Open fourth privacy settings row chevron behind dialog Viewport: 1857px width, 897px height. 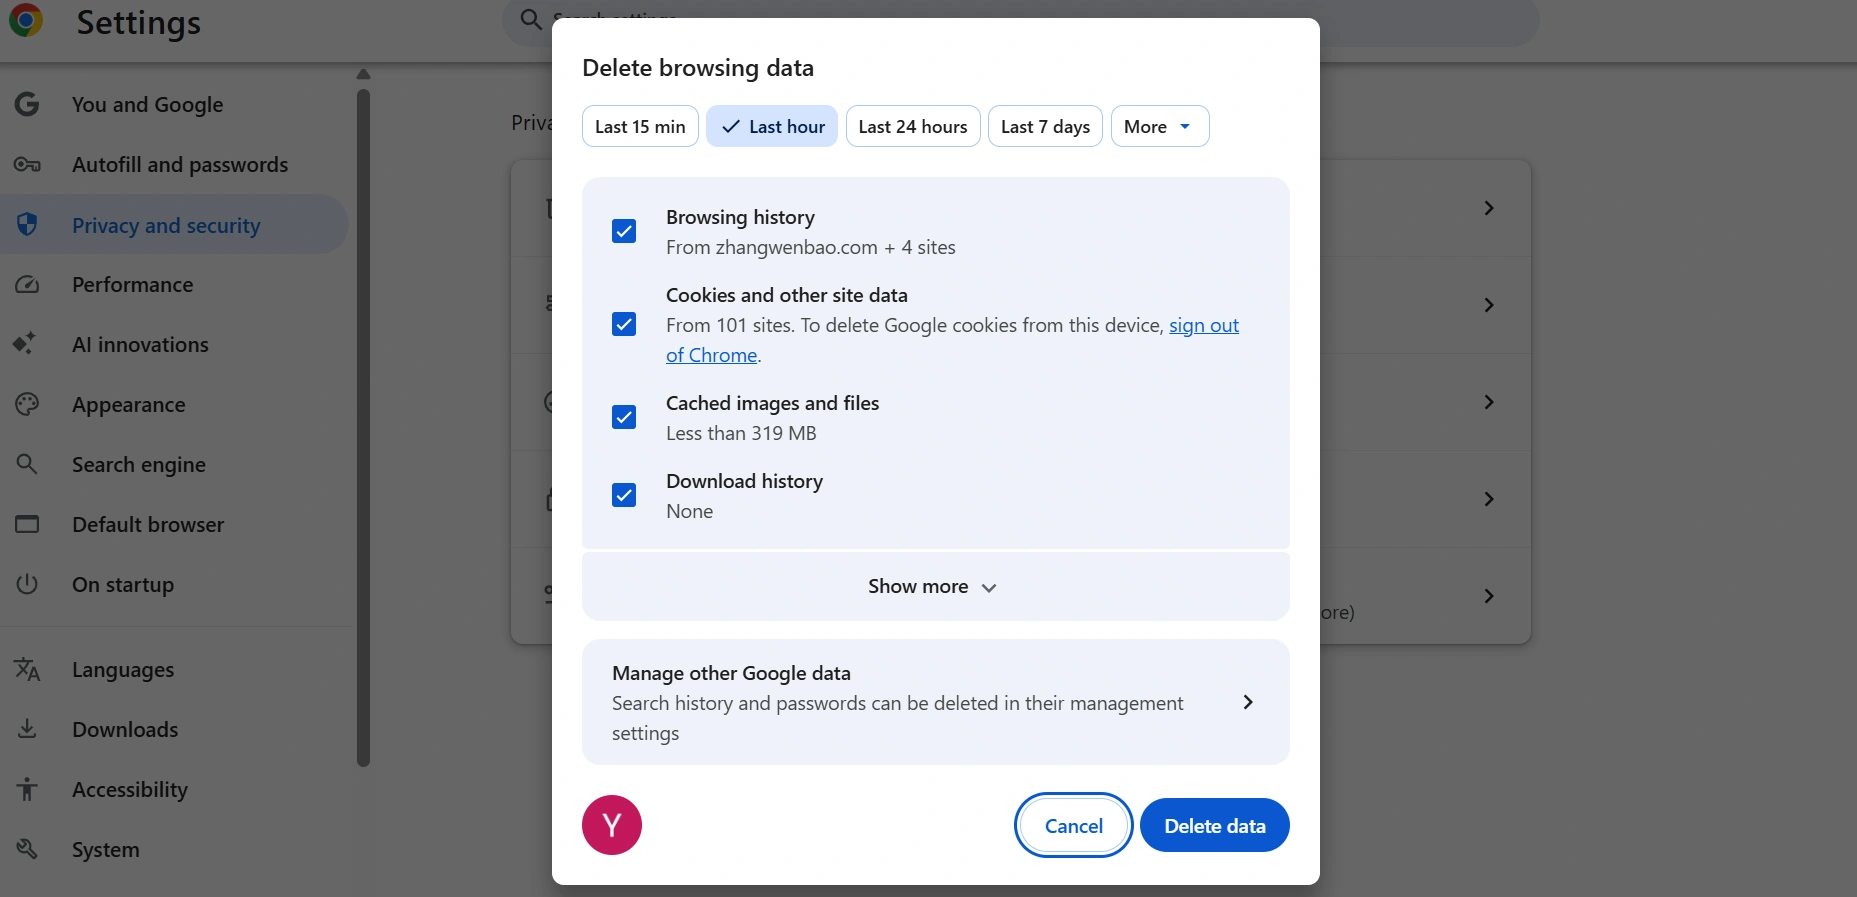point(1489,499)
